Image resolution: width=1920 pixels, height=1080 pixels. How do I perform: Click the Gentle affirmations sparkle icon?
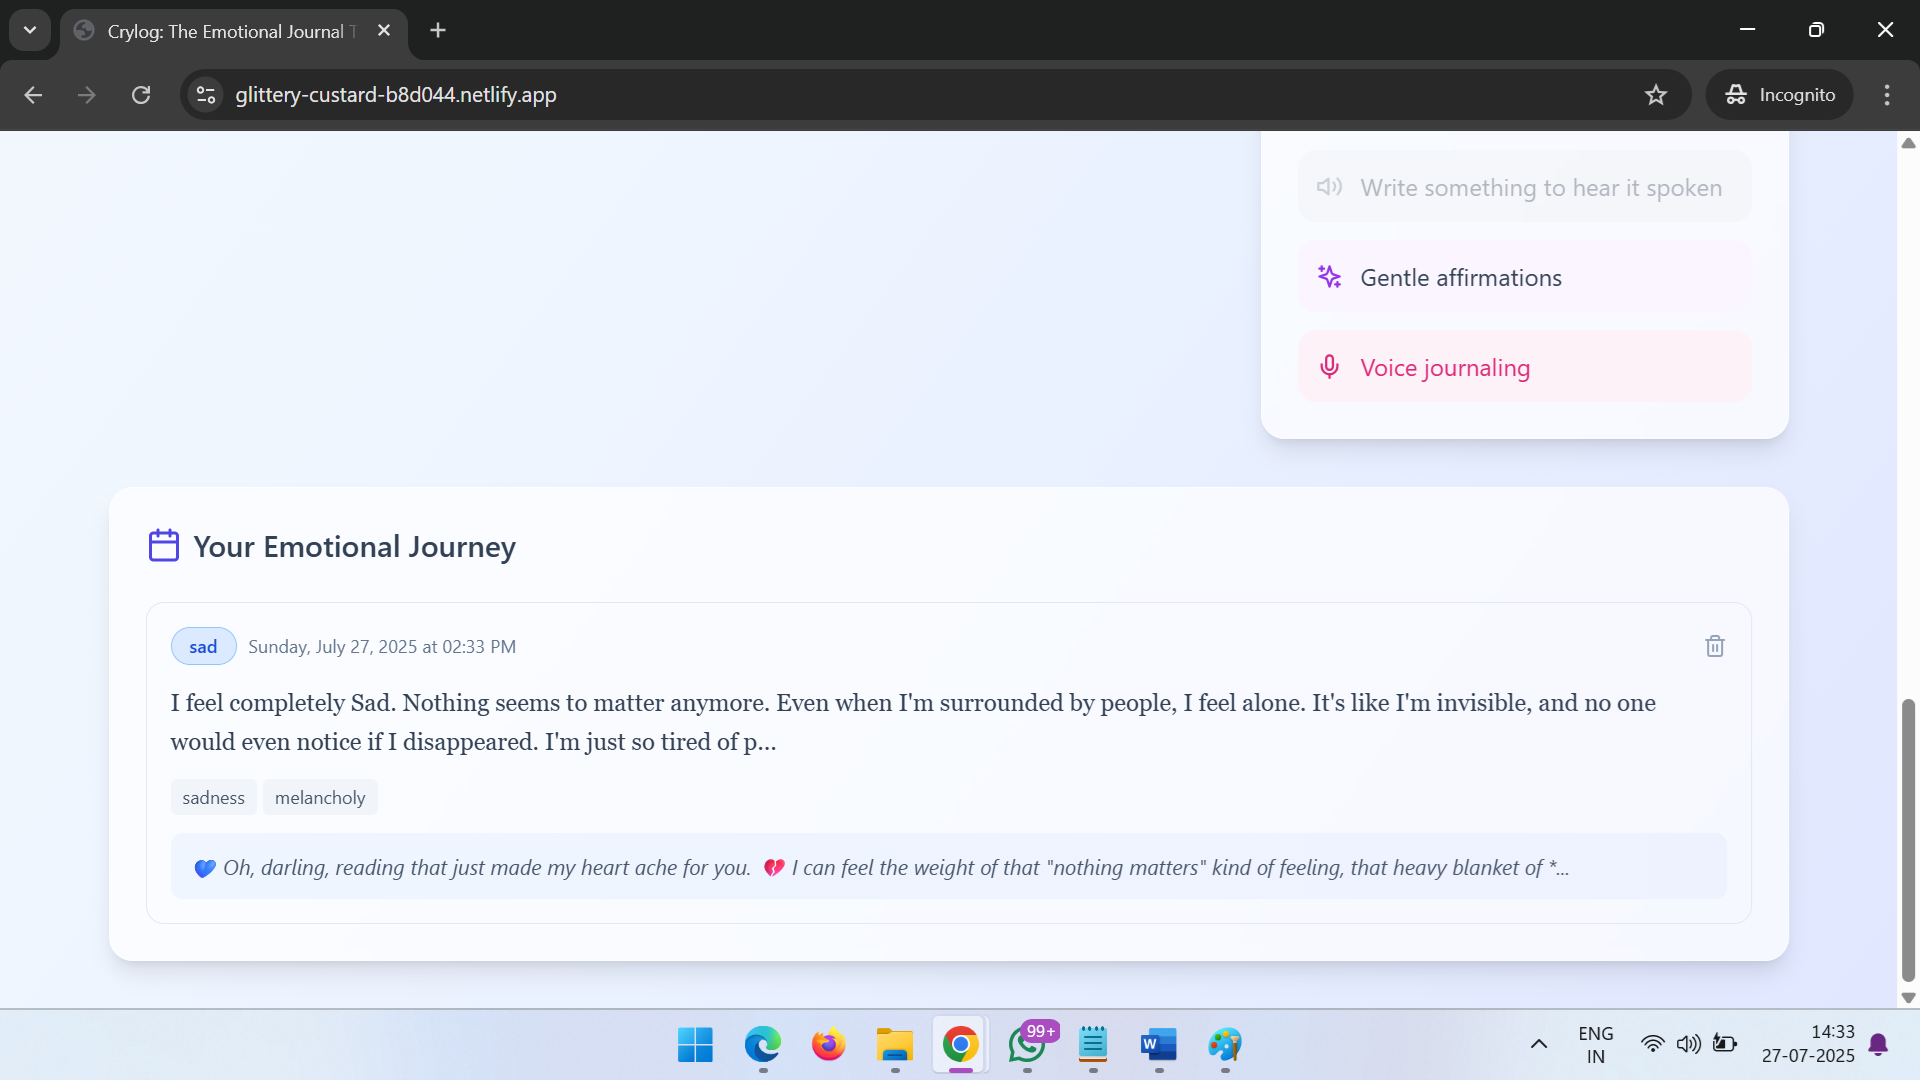1329,277
